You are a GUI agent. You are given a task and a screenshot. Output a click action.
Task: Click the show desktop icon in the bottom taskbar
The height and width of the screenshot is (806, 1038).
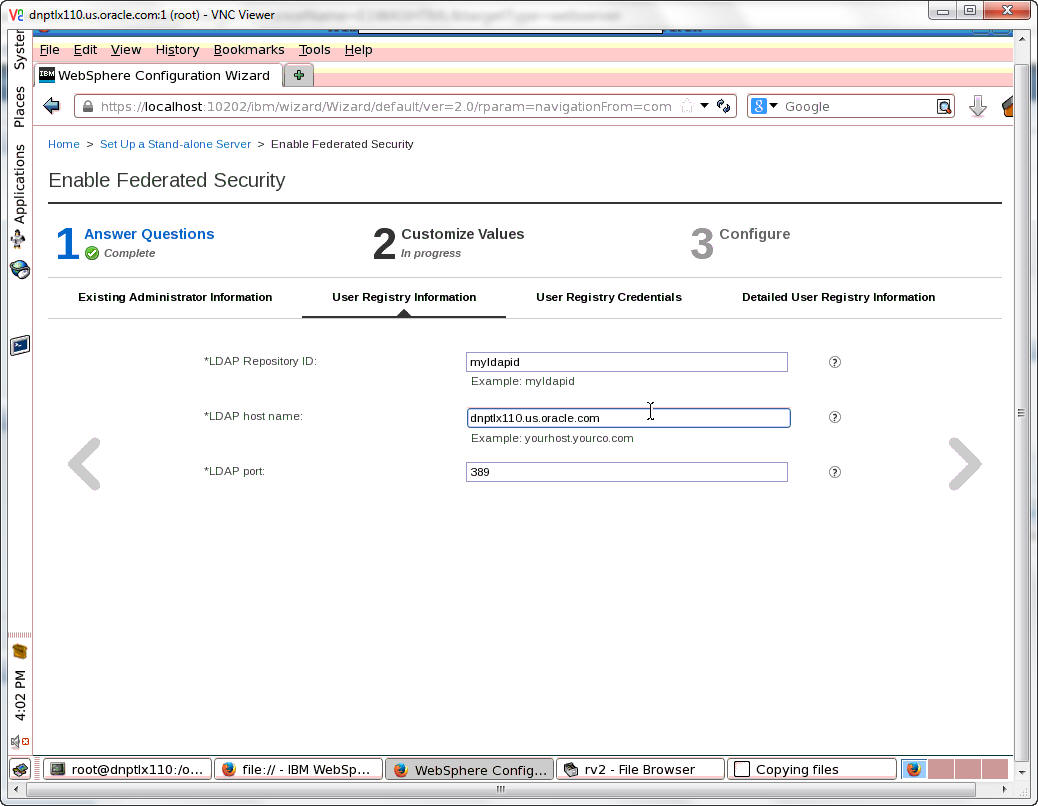[x=21, y=769]
